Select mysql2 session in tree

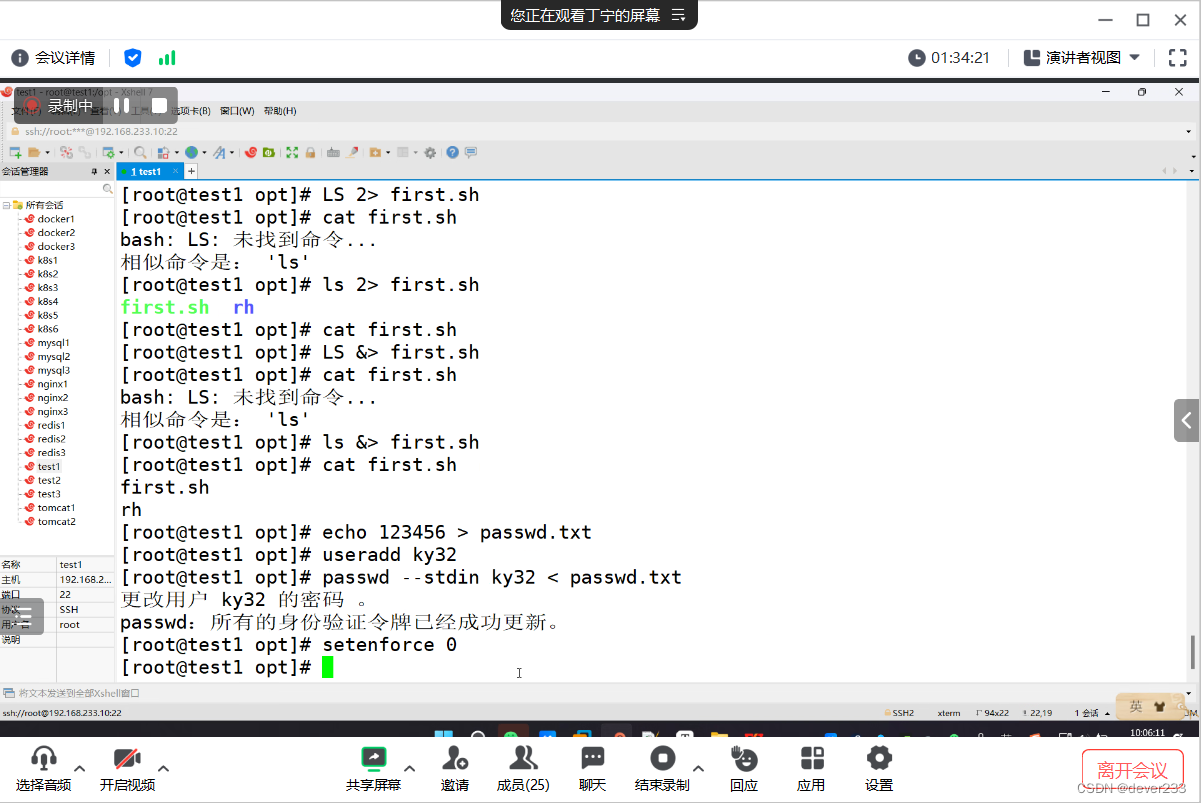point(54,357)
